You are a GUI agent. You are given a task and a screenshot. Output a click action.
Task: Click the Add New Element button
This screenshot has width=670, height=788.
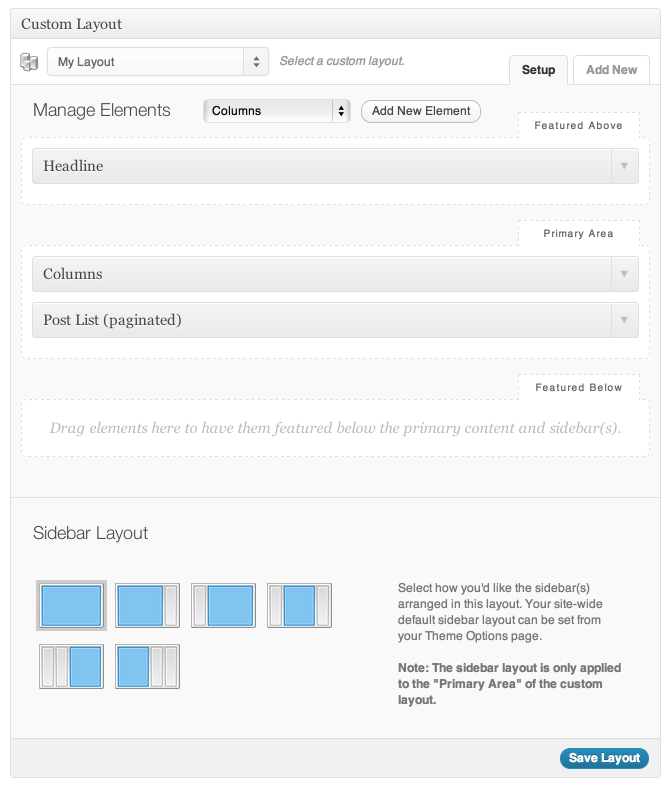point(421,111)
